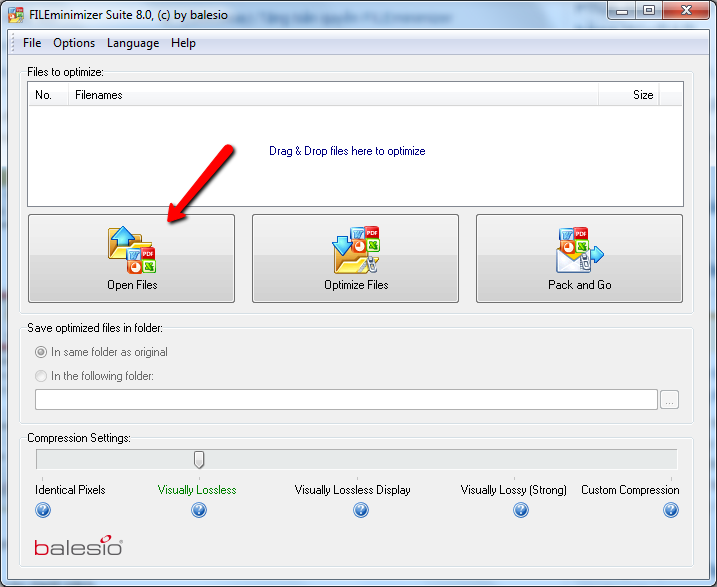Screen dimensions: 717x587
Task: Open the File menu
Action: [x=32, y=43]
